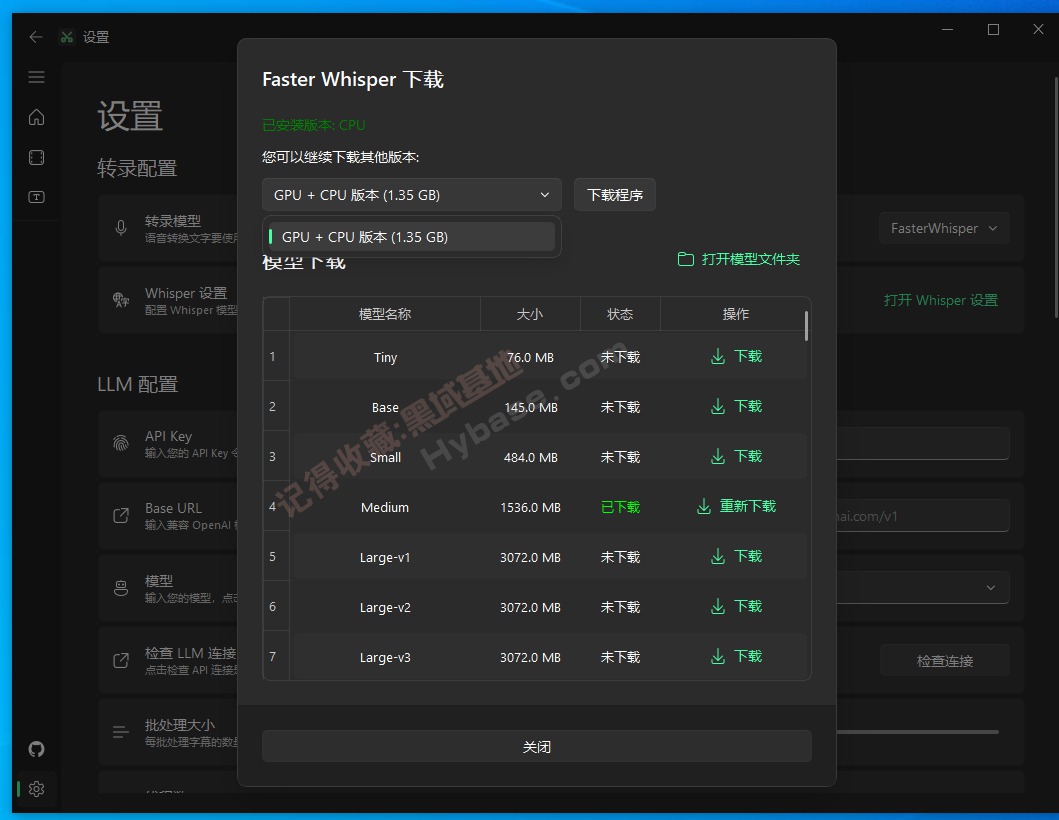Viewport: 1059px width, 820px height.
Task: Select the "Large-v3" model name cell
Action: coord(385,657)
